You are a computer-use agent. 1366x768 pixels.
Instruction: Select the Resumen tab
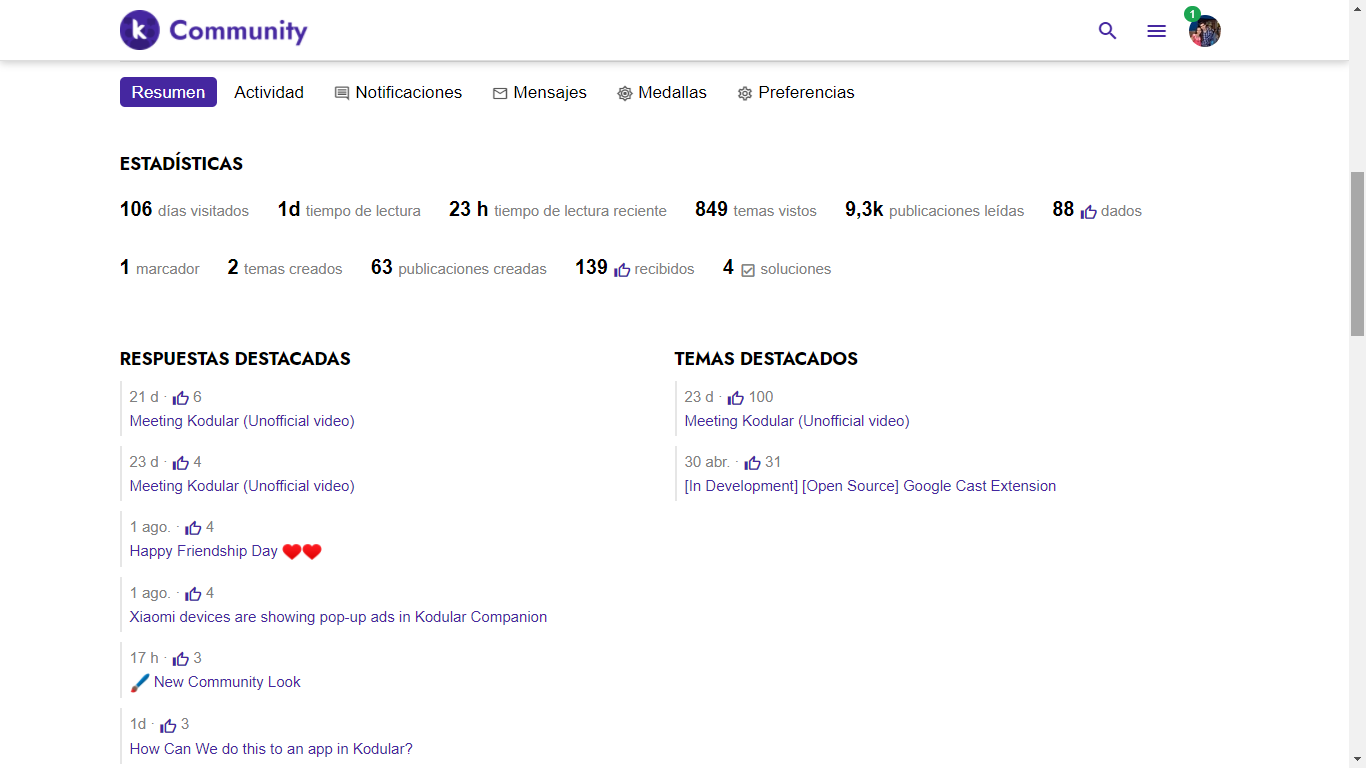pyautogui.click(x=168, y=92)
